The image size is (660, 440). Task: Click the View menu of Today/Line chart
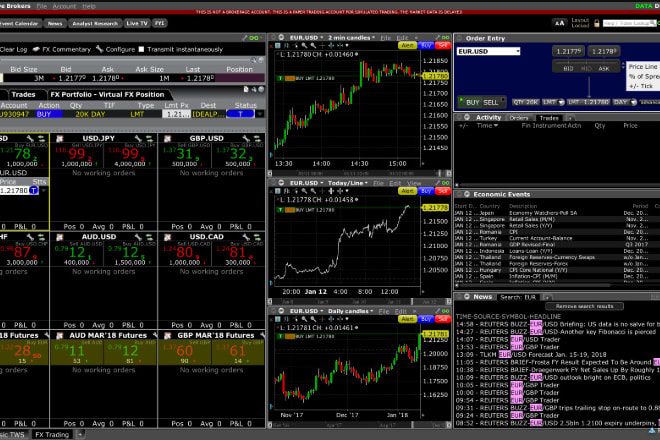[414, 183]
